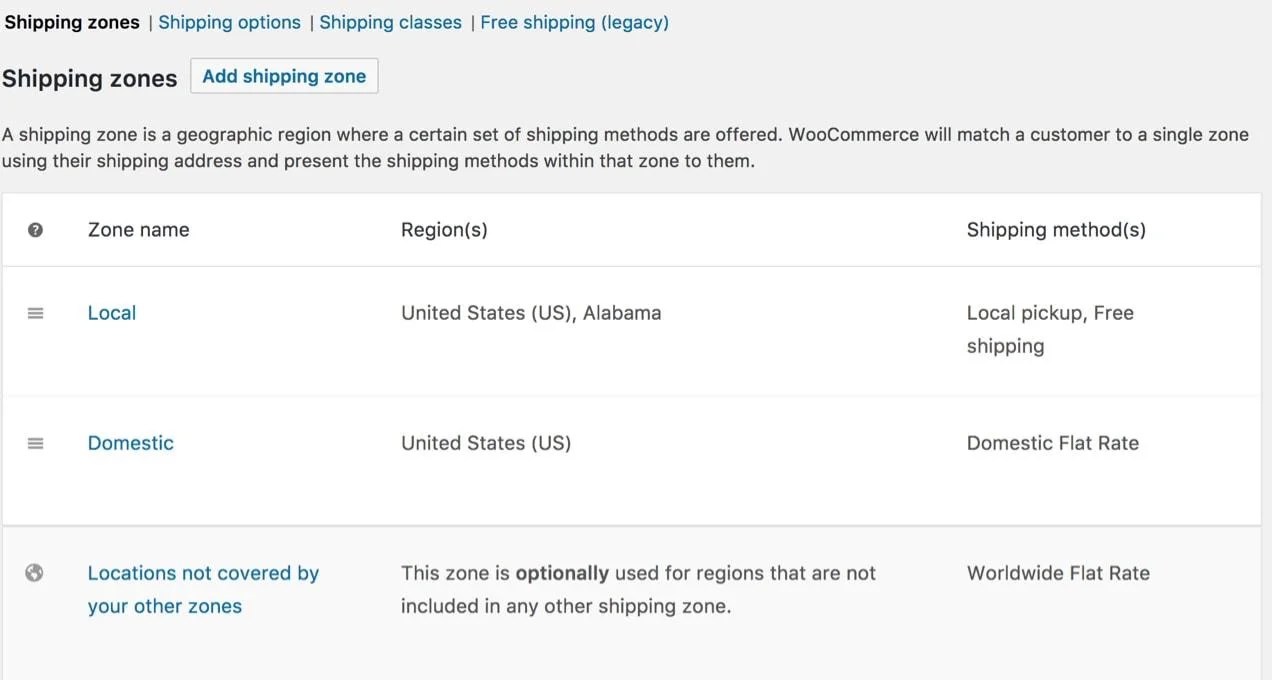Click United States (US), Alabama region text
1272x680 pixels.
(531, 313)
